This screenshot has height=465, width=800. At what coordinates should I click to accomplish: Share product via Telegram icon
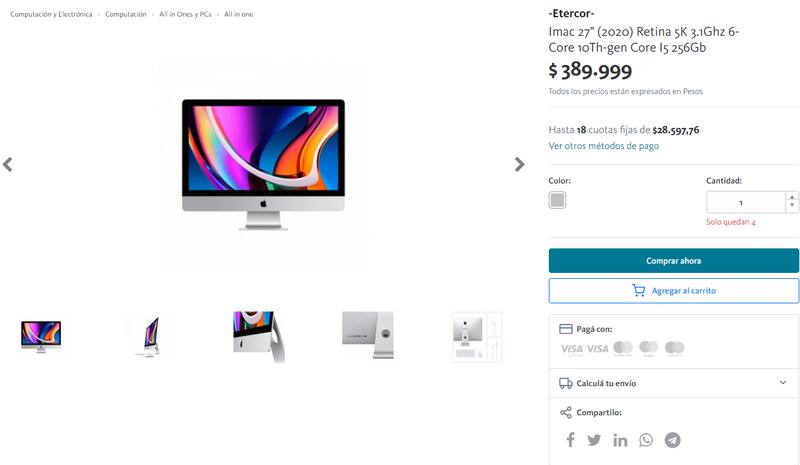pos(672,440)
